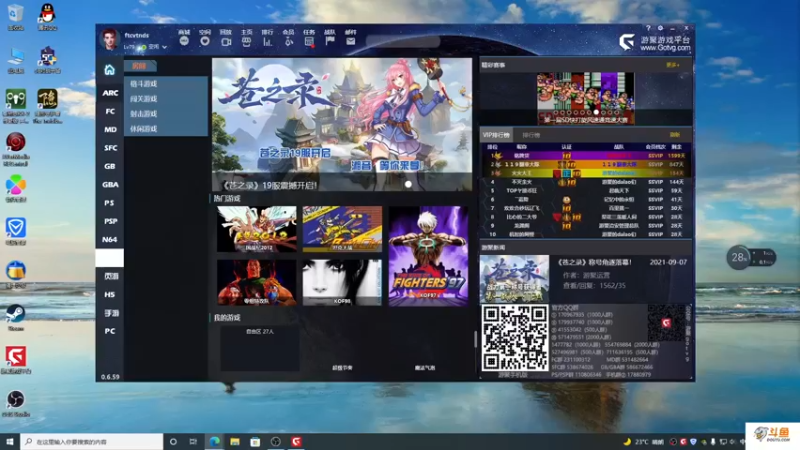The image size is (800, 450).
Task: Select MD platform in sidebar
Action: pyautogui.click(x=110, y=130)
